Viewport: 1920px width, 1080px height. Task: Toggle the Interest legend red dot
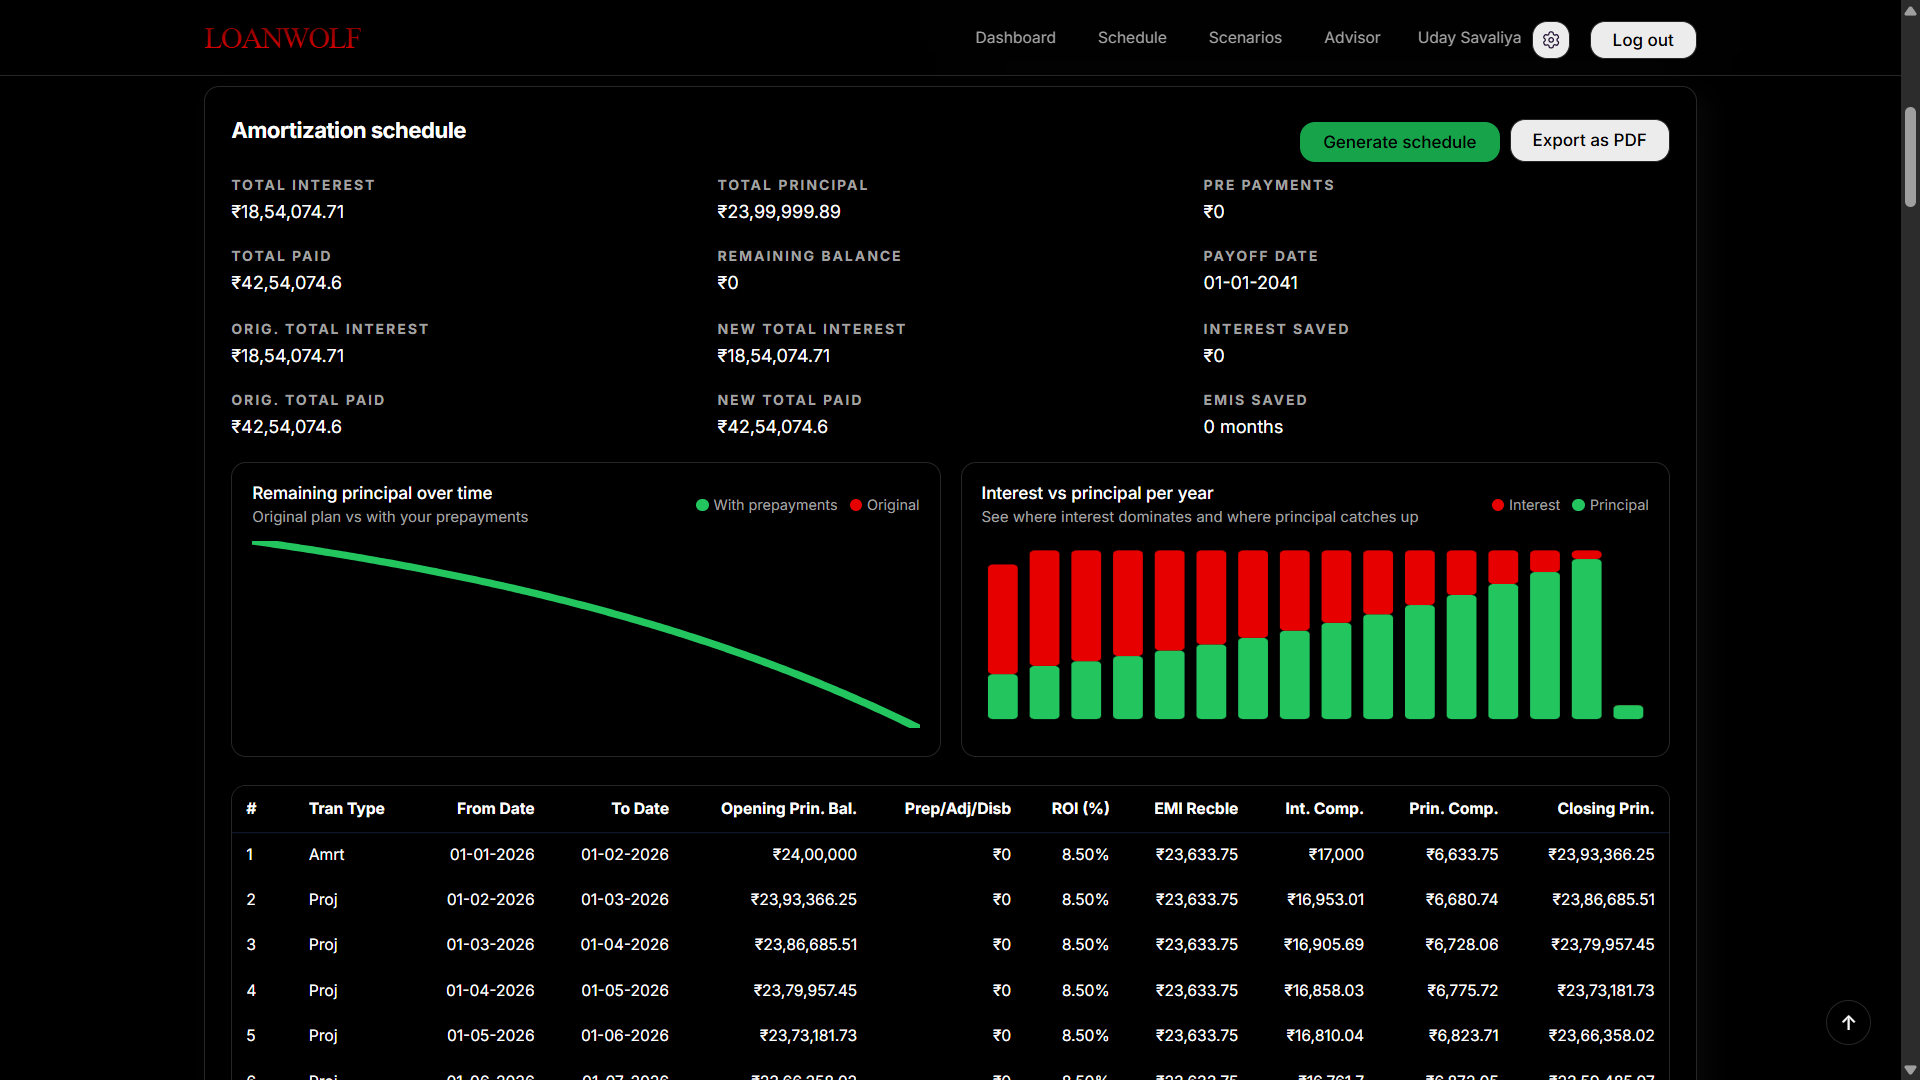[x=1498, y=505]
